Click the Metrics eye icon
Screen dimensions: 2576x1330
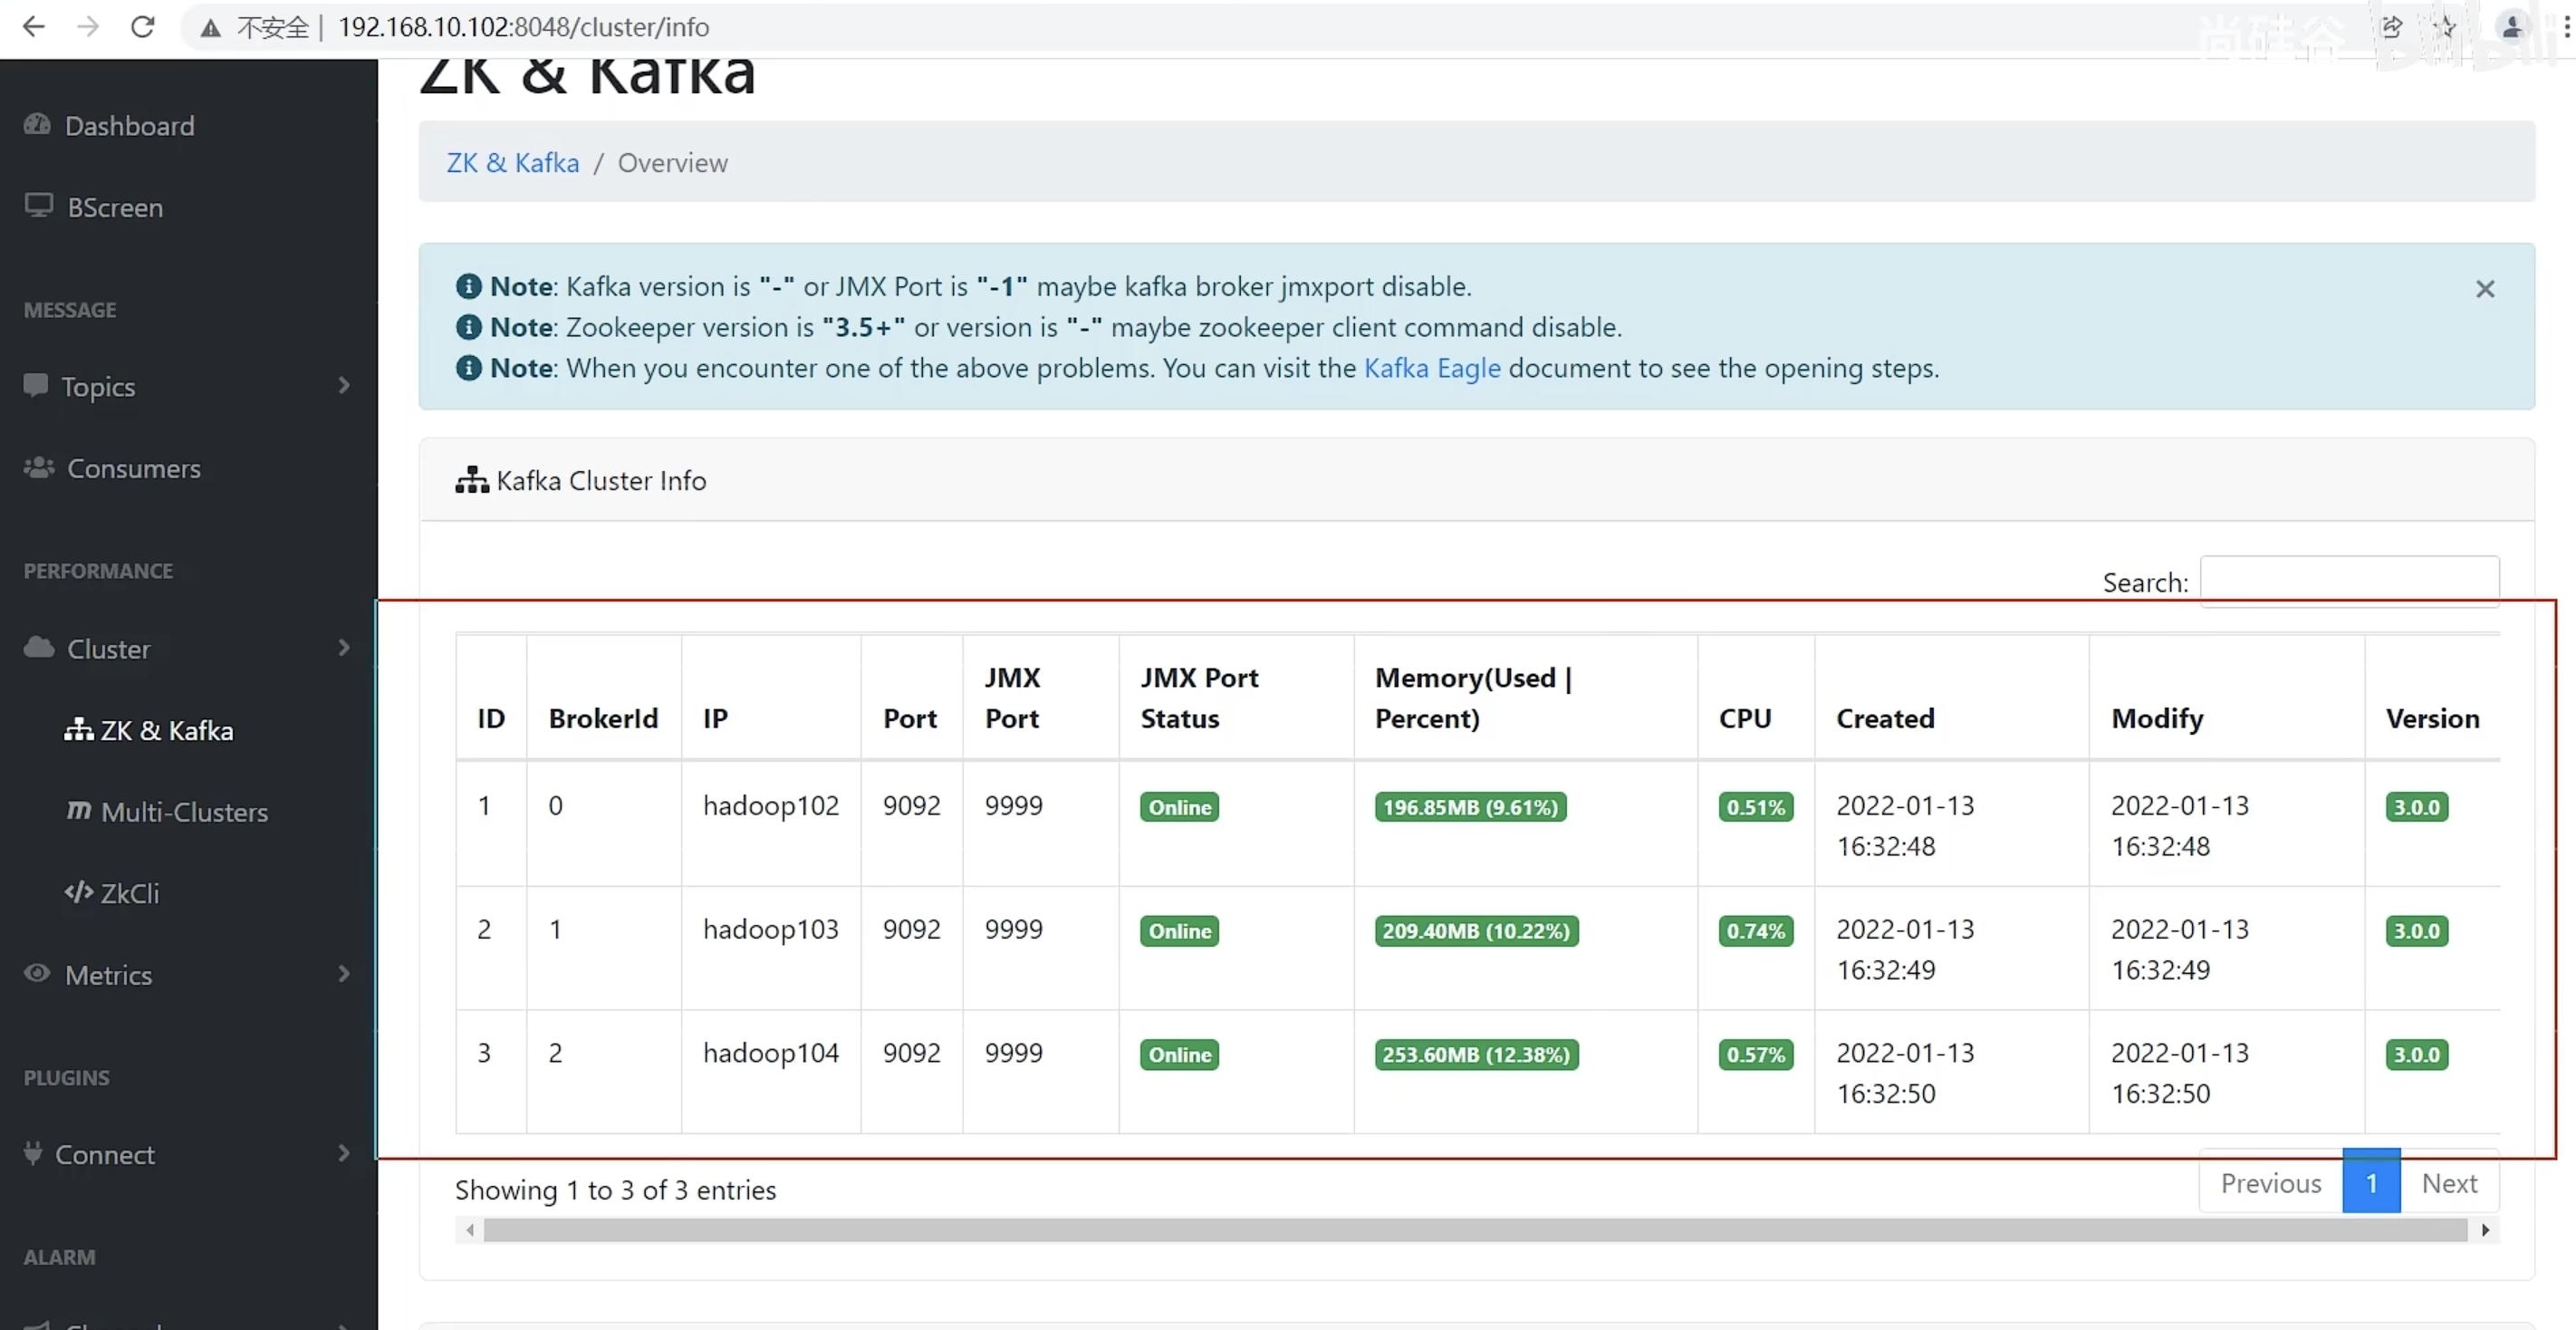tap(37, 973)
